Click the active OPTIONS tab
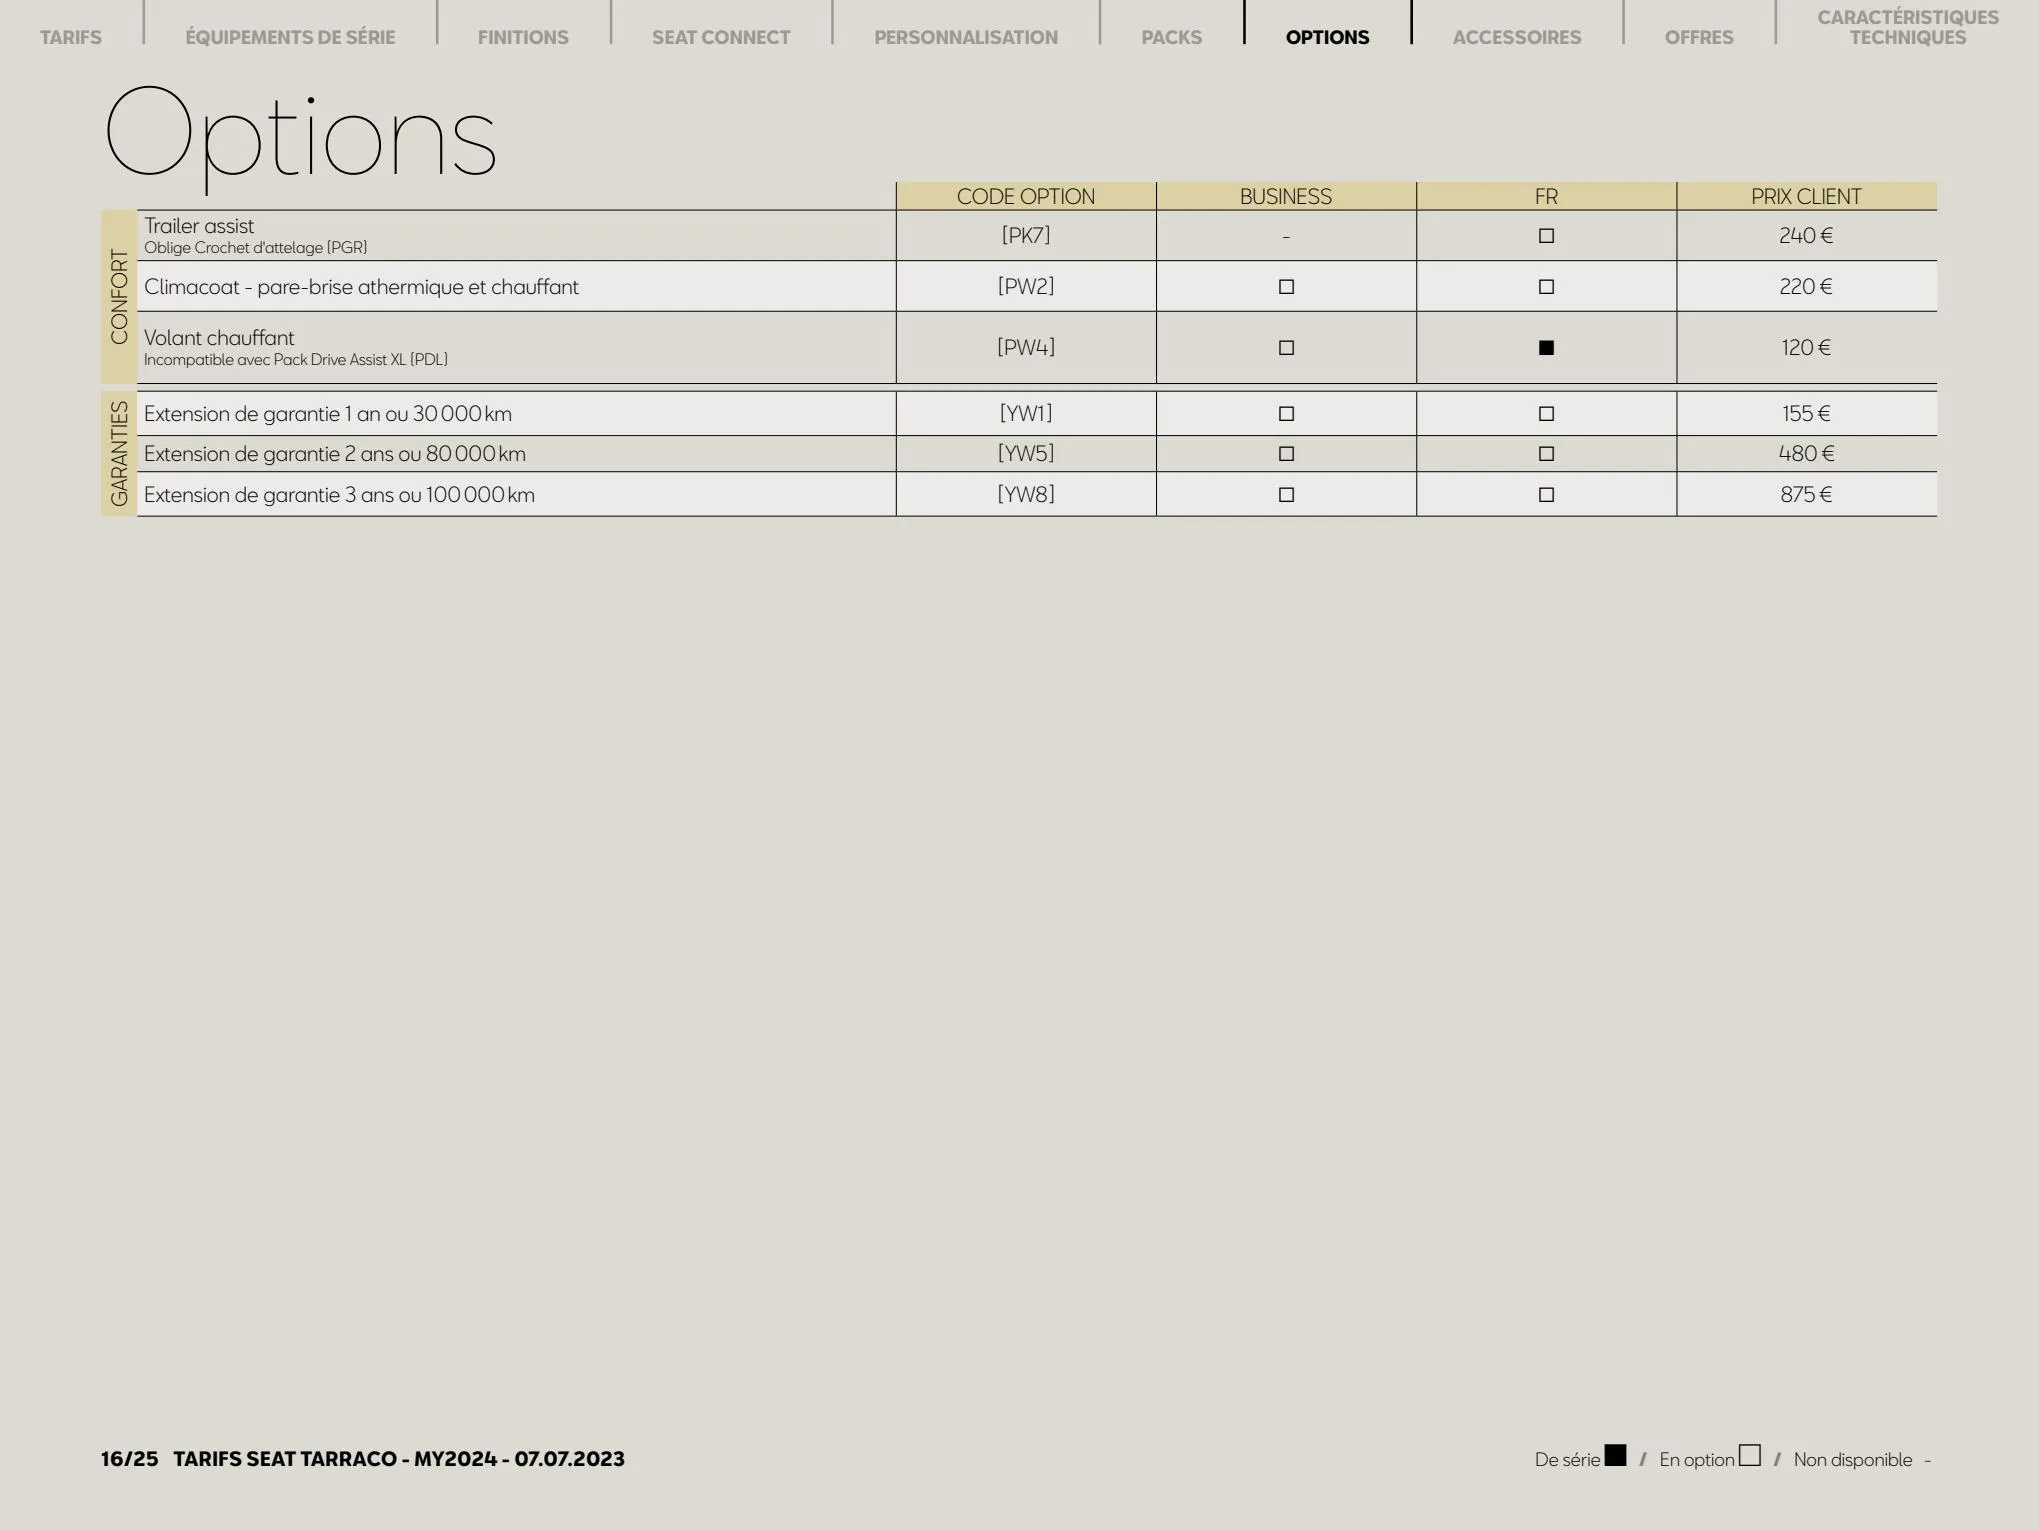The width and height of the screenshot is (2039, 1530). coord(1328,37)
